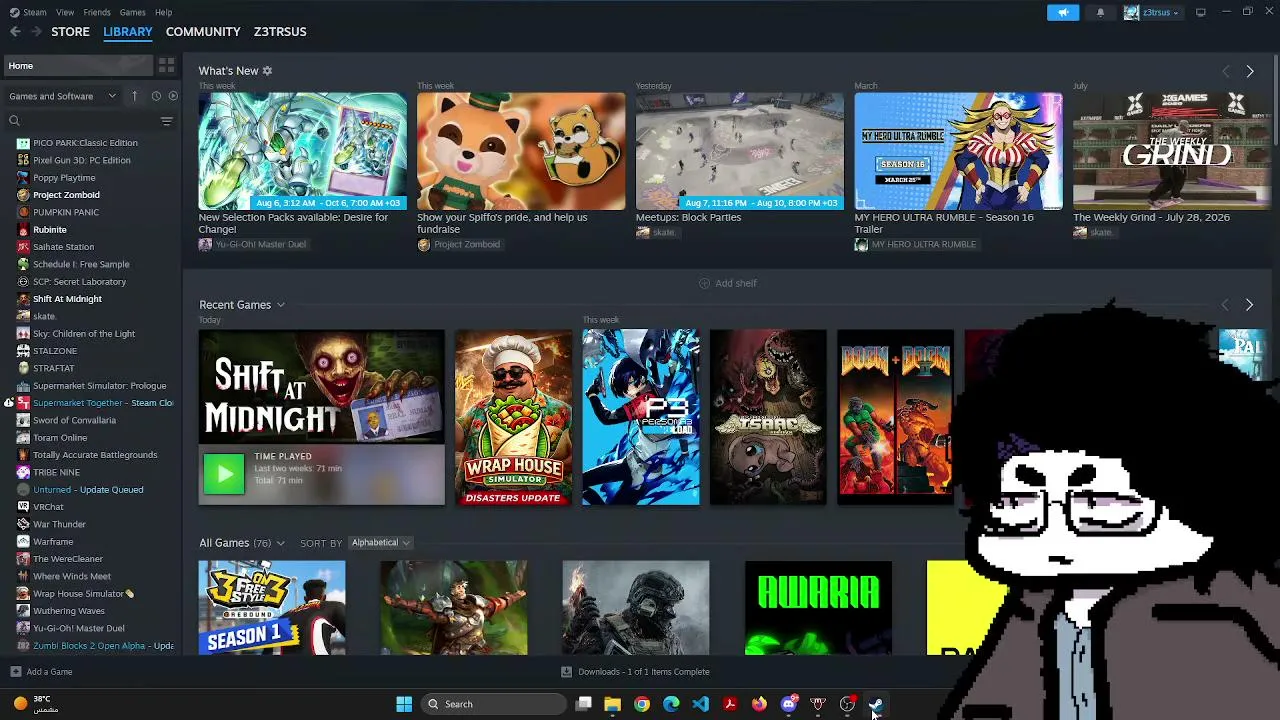1280x720 pixels.
Task: Click the sidebar search magnifier
Action: click(x=14, y=121)
